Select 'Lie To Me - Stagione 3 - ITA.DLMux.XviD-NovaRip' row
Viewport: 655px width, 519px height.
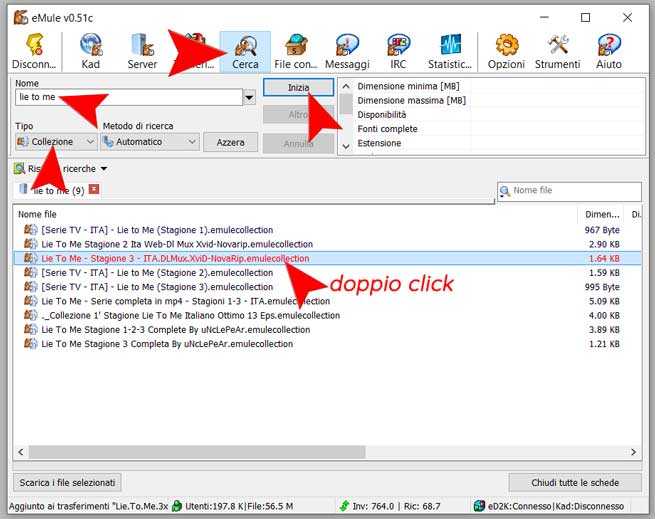coord(328,258)
